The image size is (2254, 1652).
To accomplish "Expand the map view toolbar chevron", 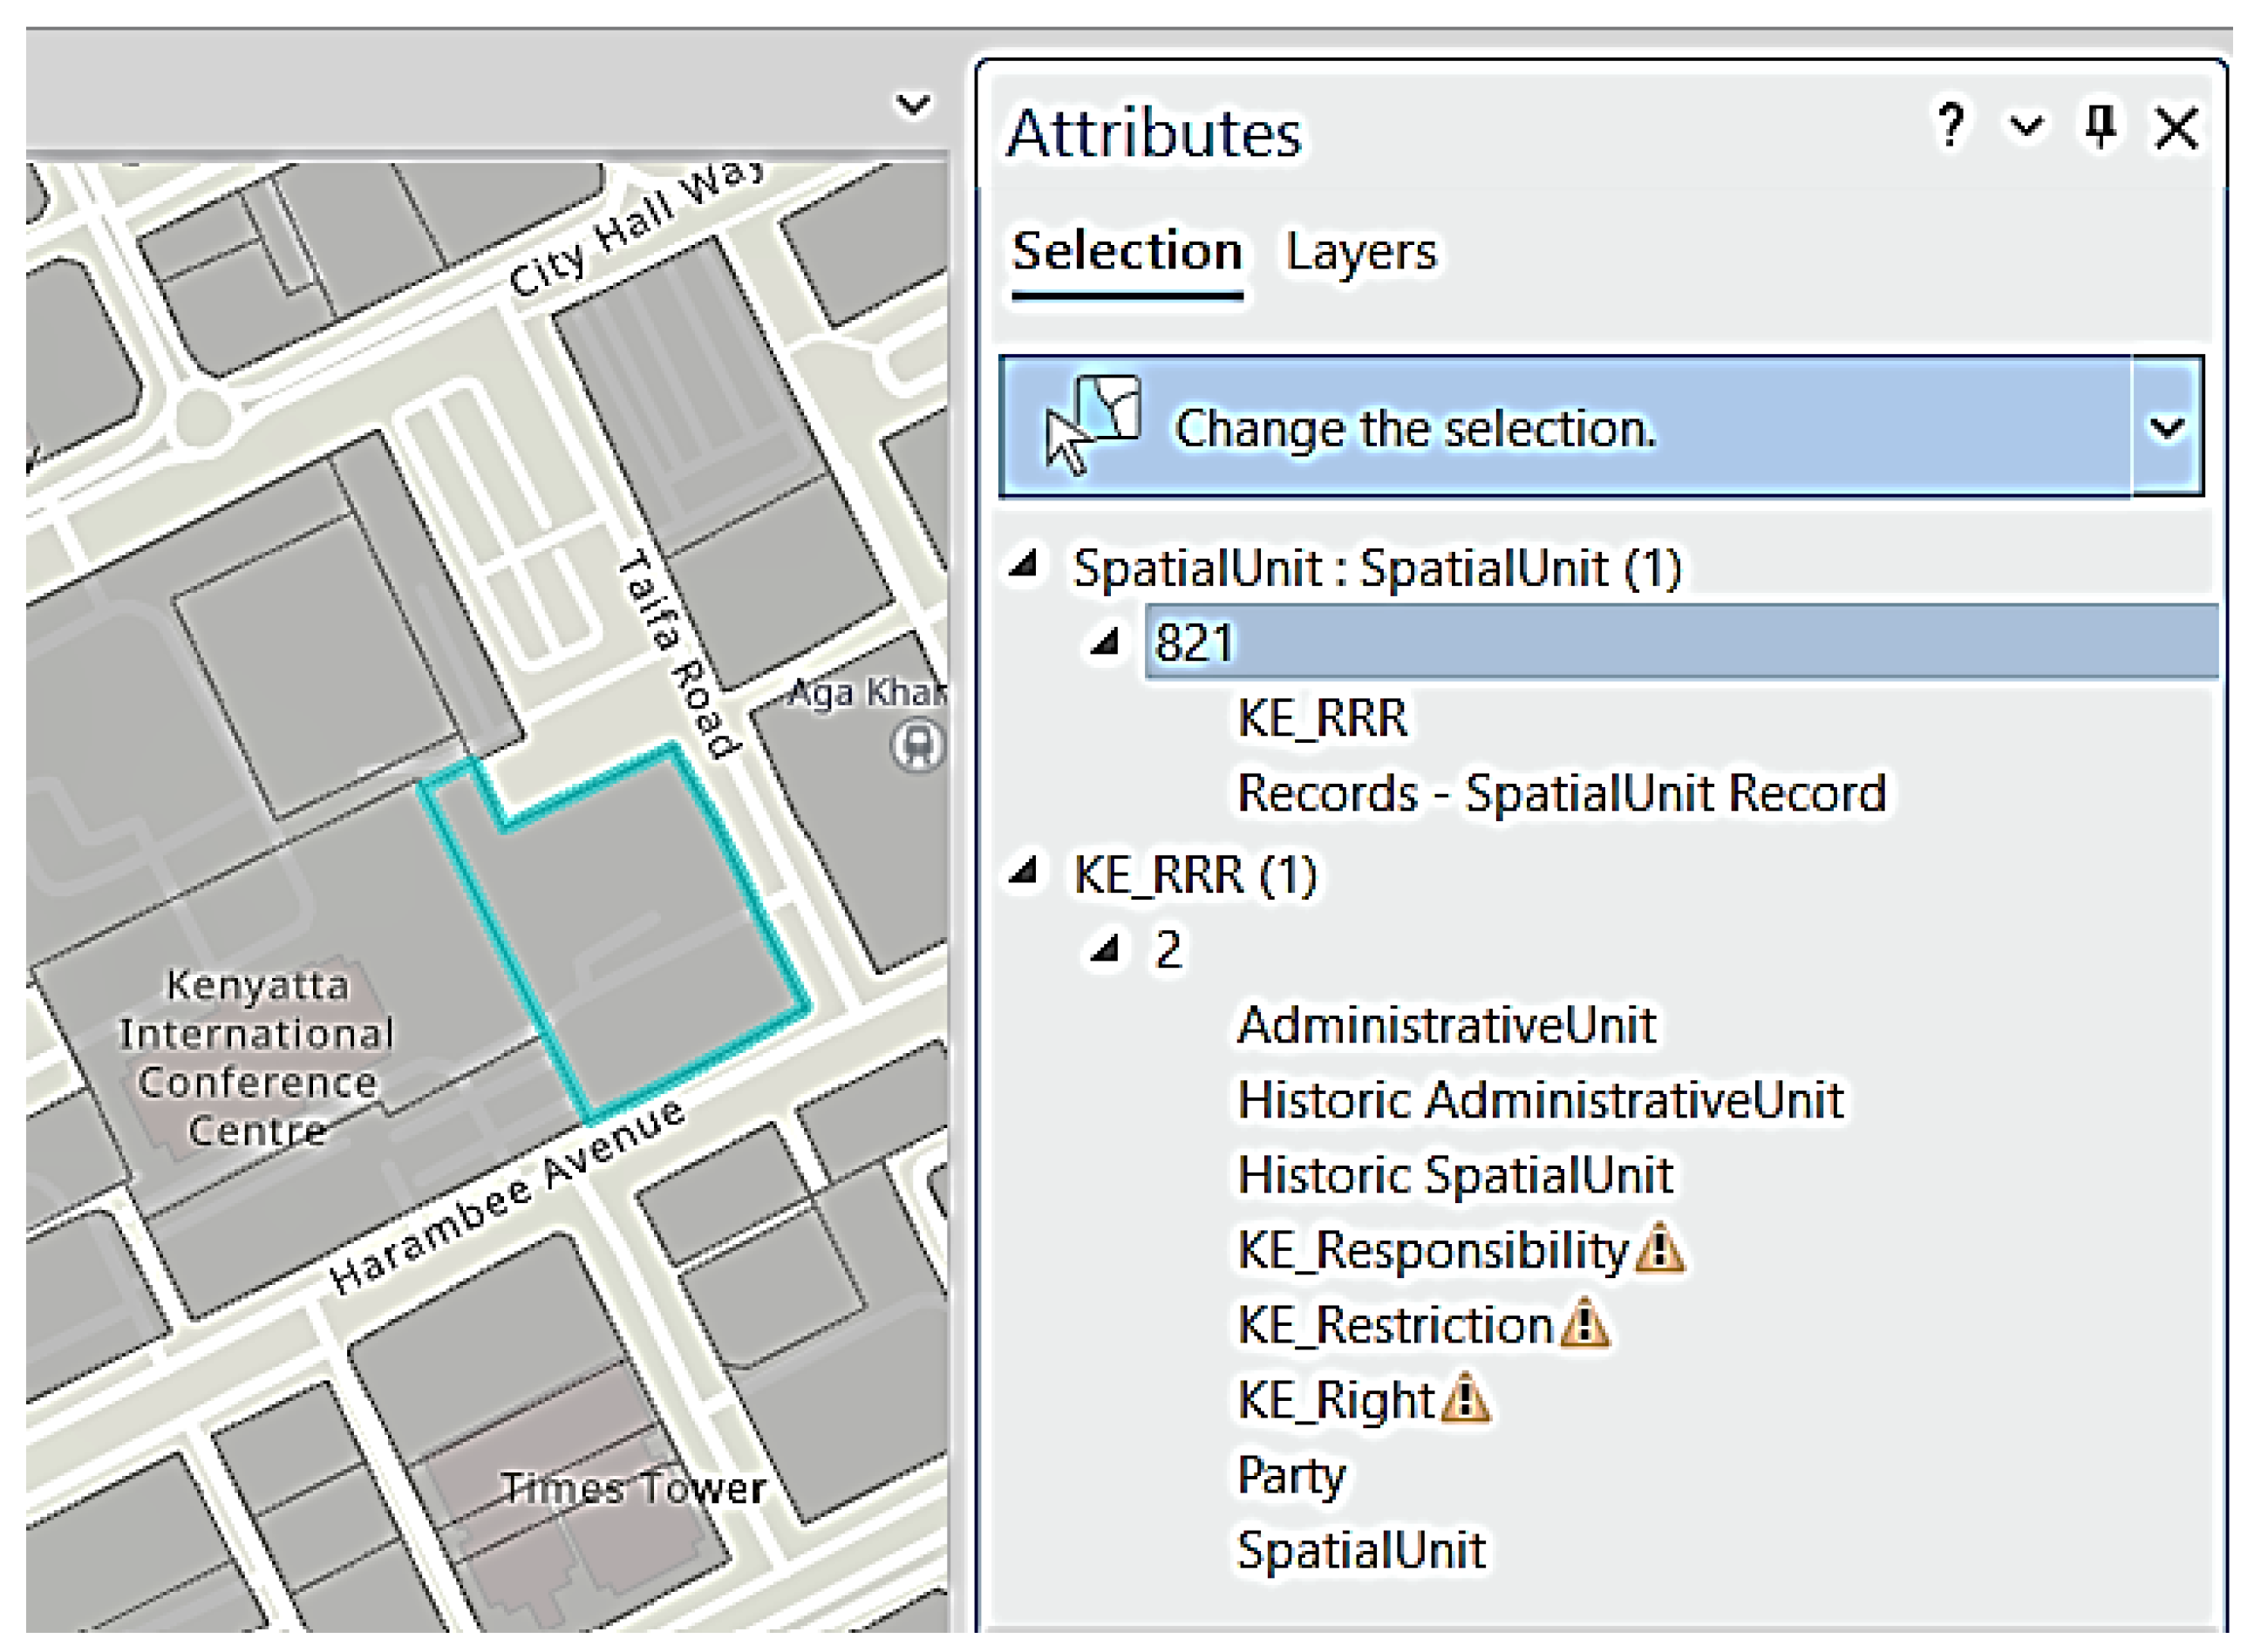I will coord(912,105).
